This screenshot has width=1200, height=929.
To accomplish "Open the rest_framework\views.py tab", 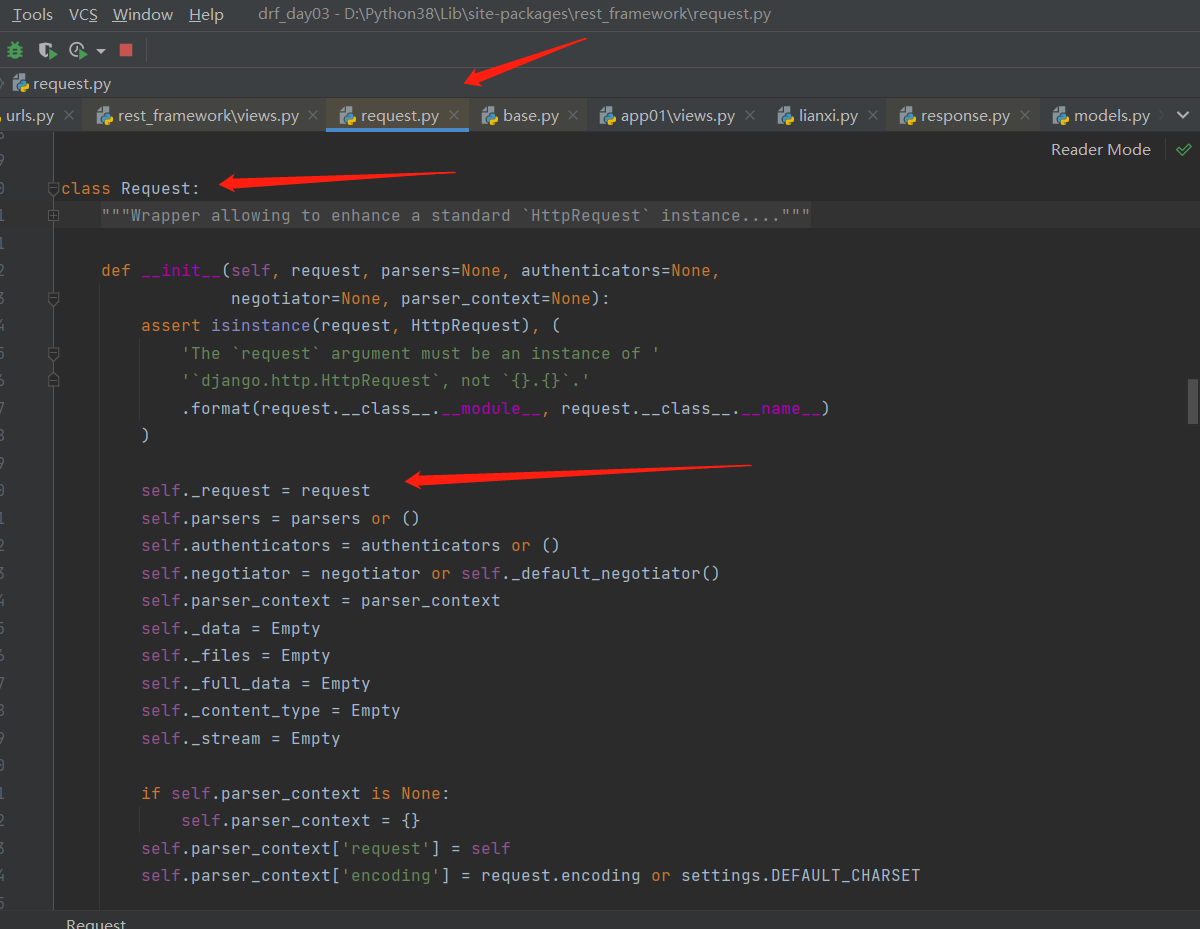I will (x=208, y=116).
